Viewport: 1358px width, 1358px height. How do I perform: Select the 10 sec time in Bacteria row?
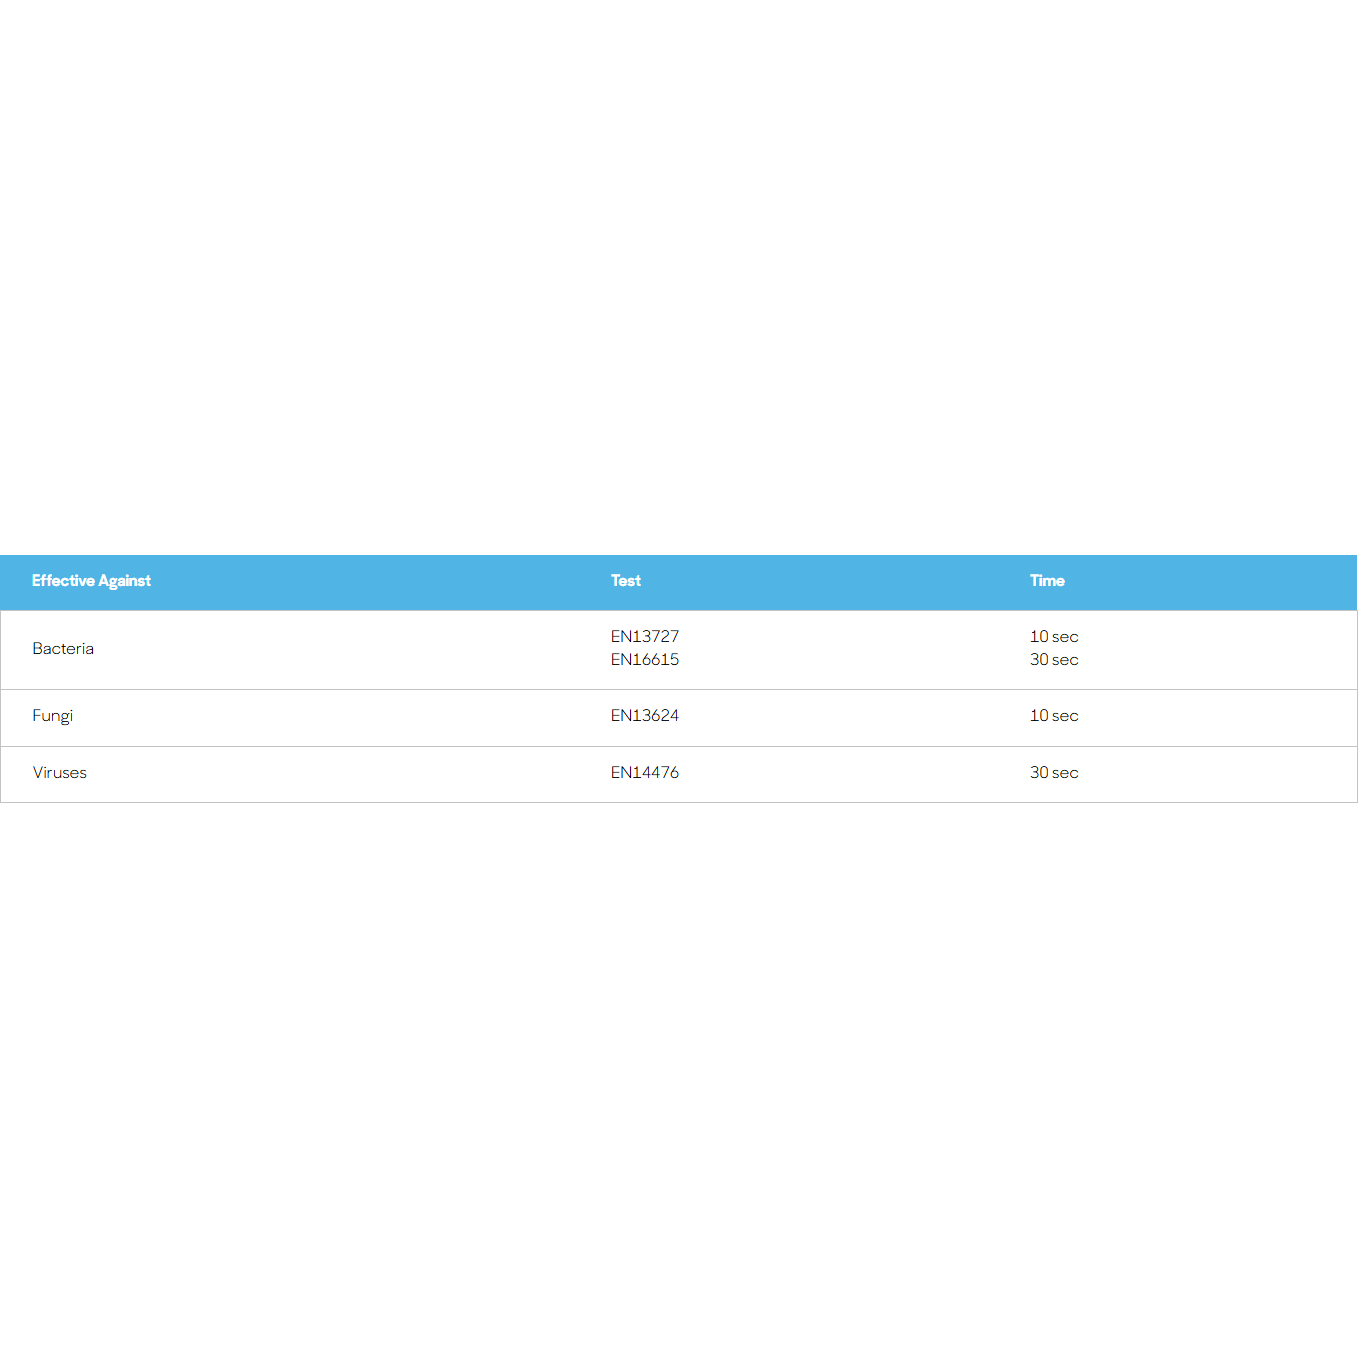tap(1054, 637)
